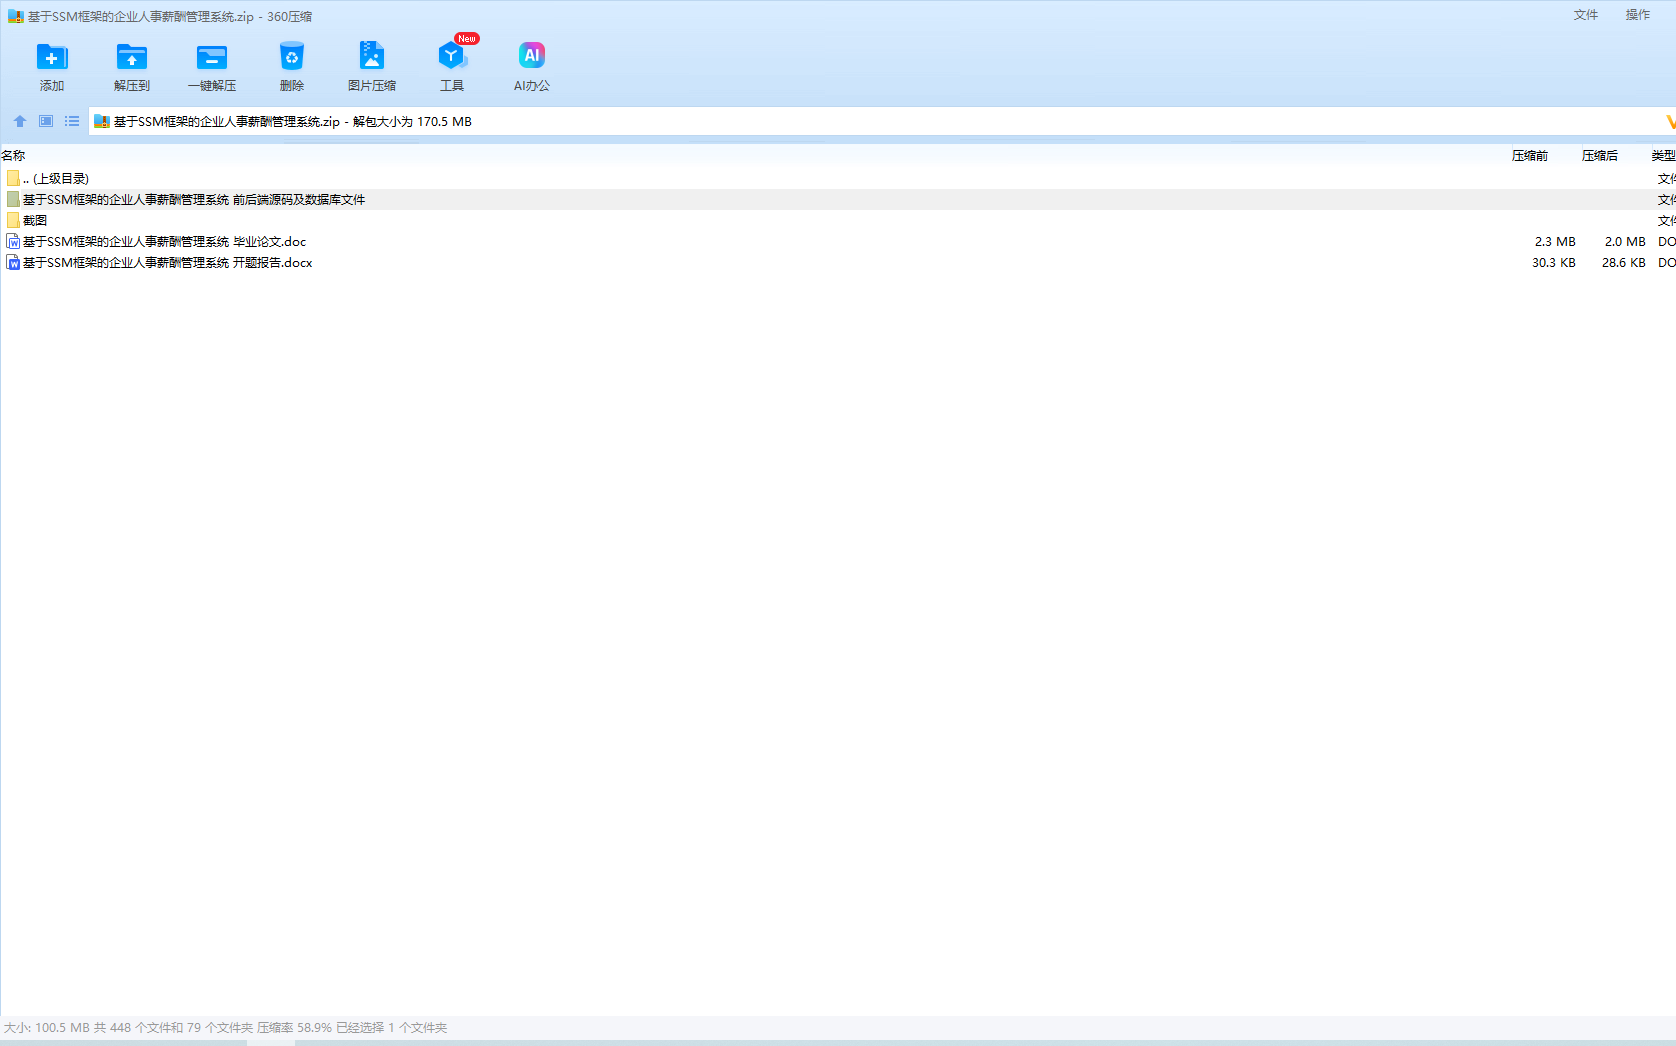1676x1046 pixels.
Task: Click the 删除 (Delete) trash icon
Action: [x=292, y=57]
